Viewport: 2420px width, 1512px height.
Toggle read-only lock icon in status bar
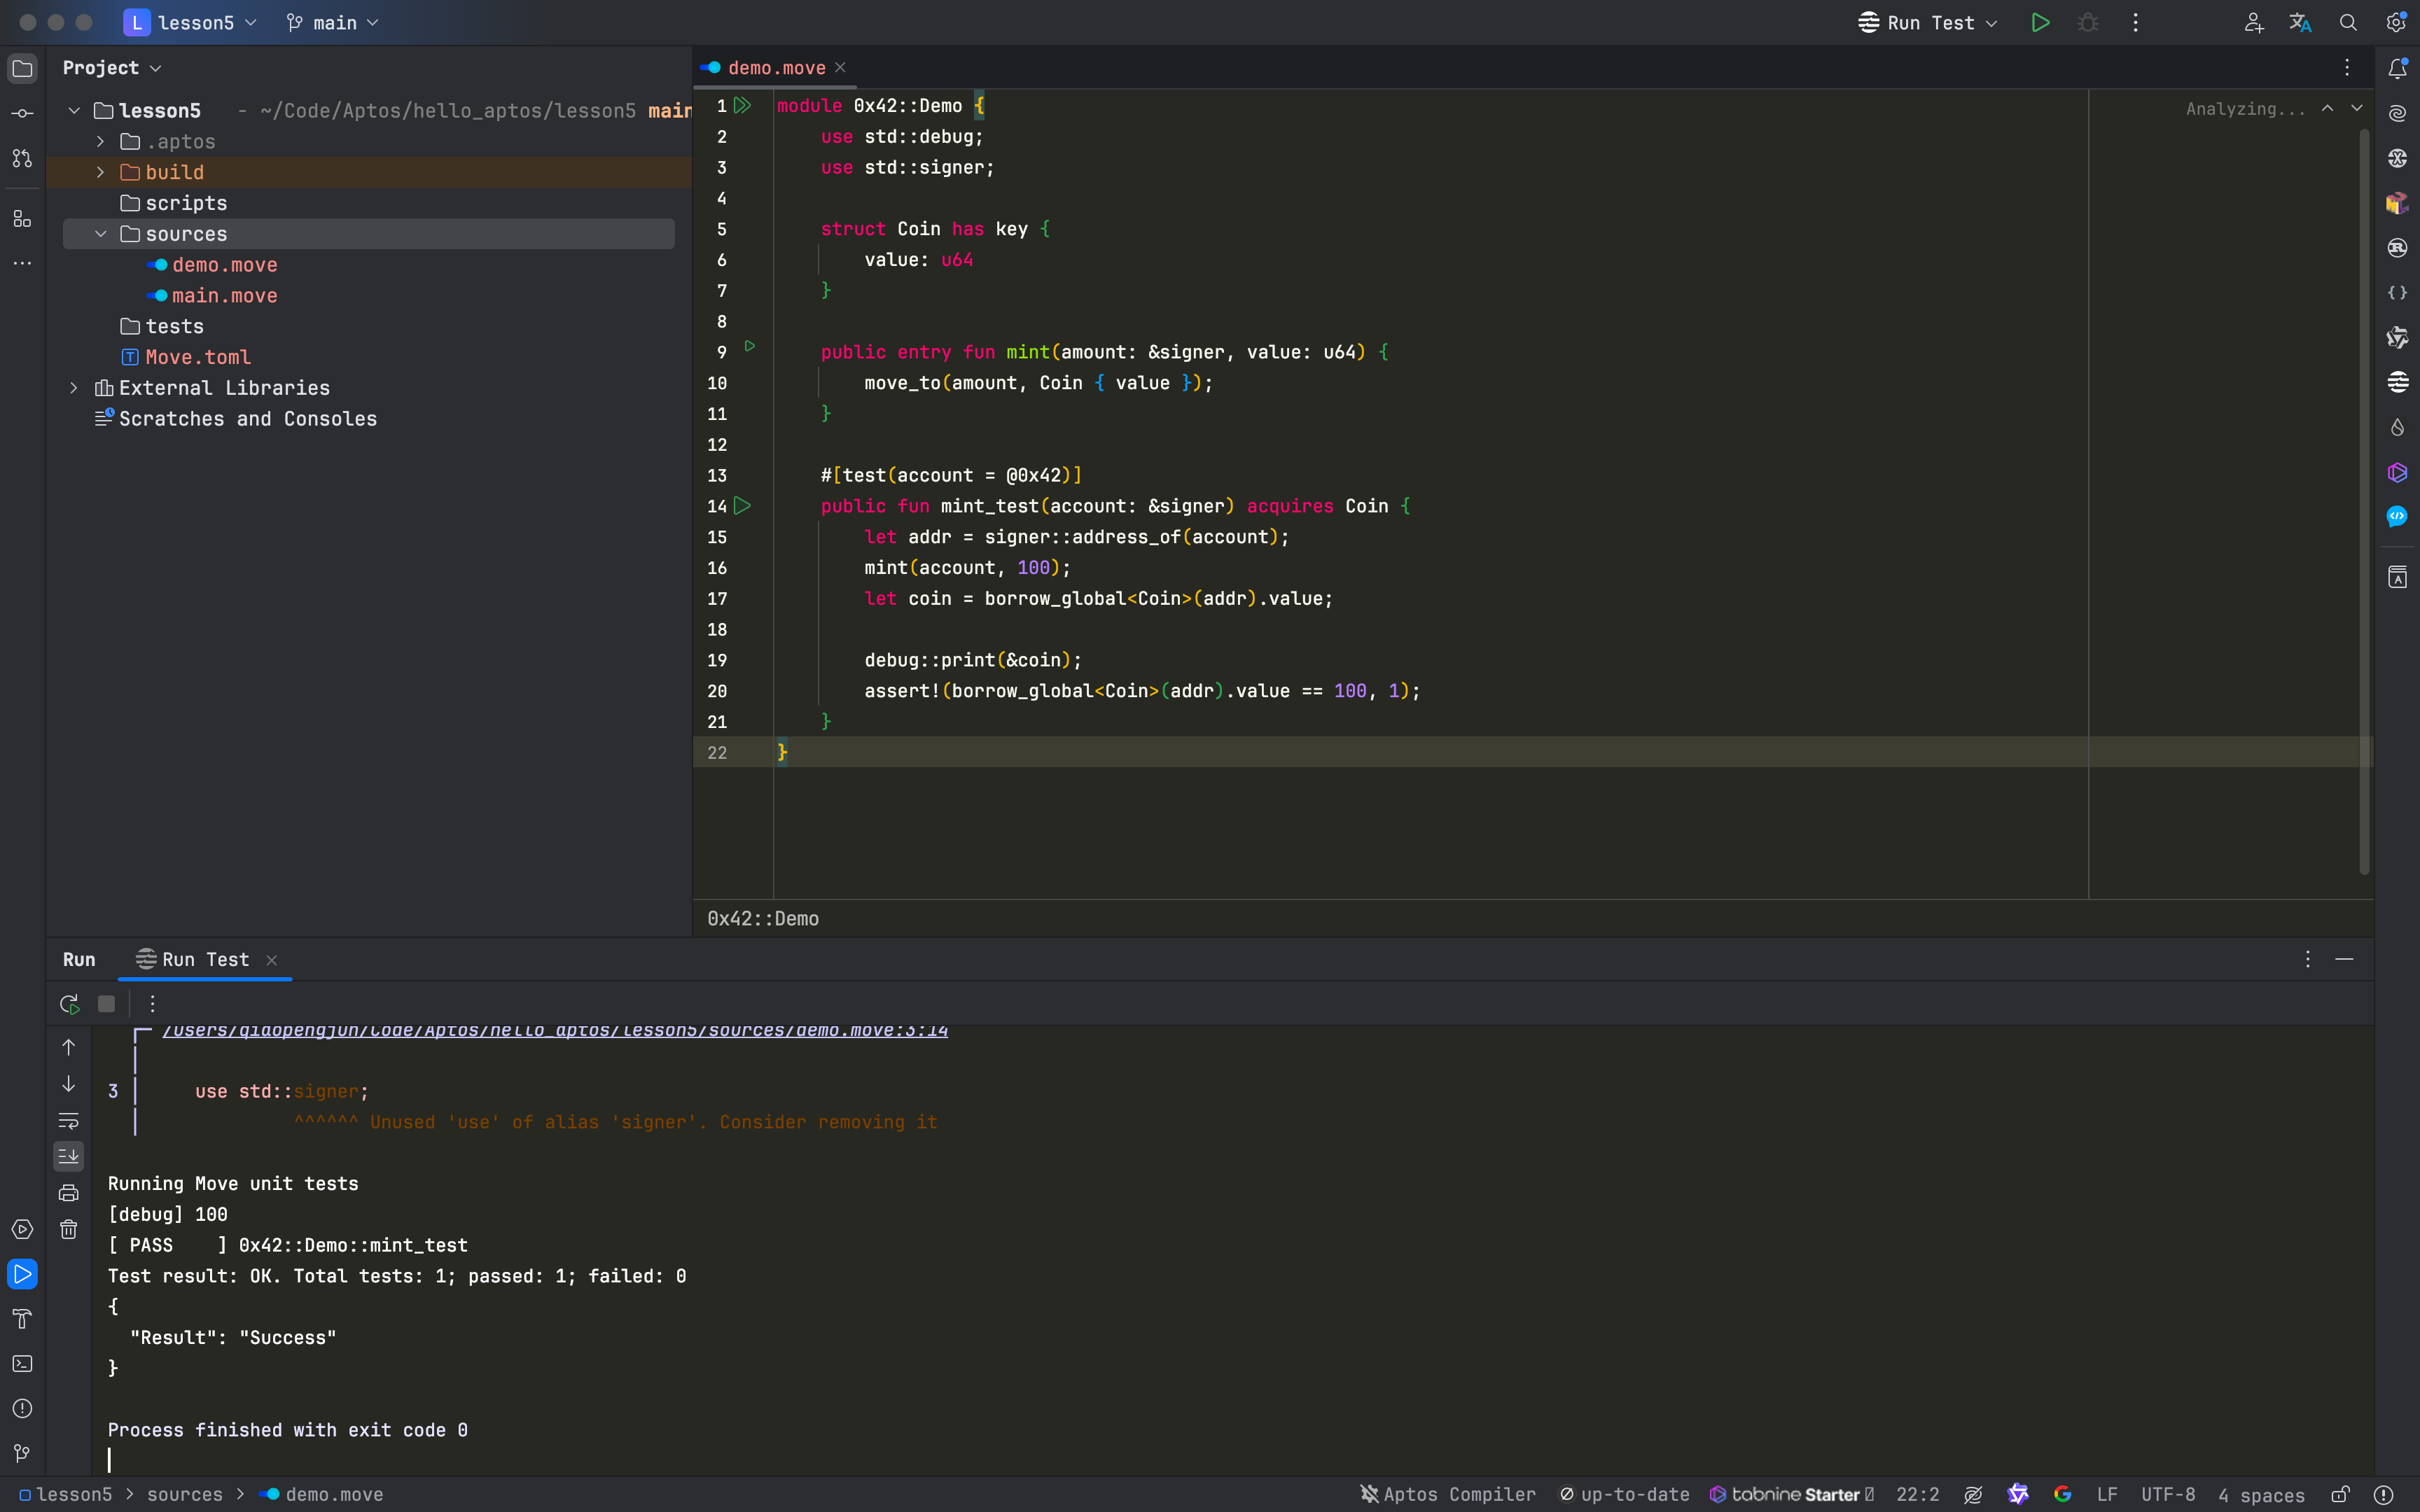[2340, 1494]
